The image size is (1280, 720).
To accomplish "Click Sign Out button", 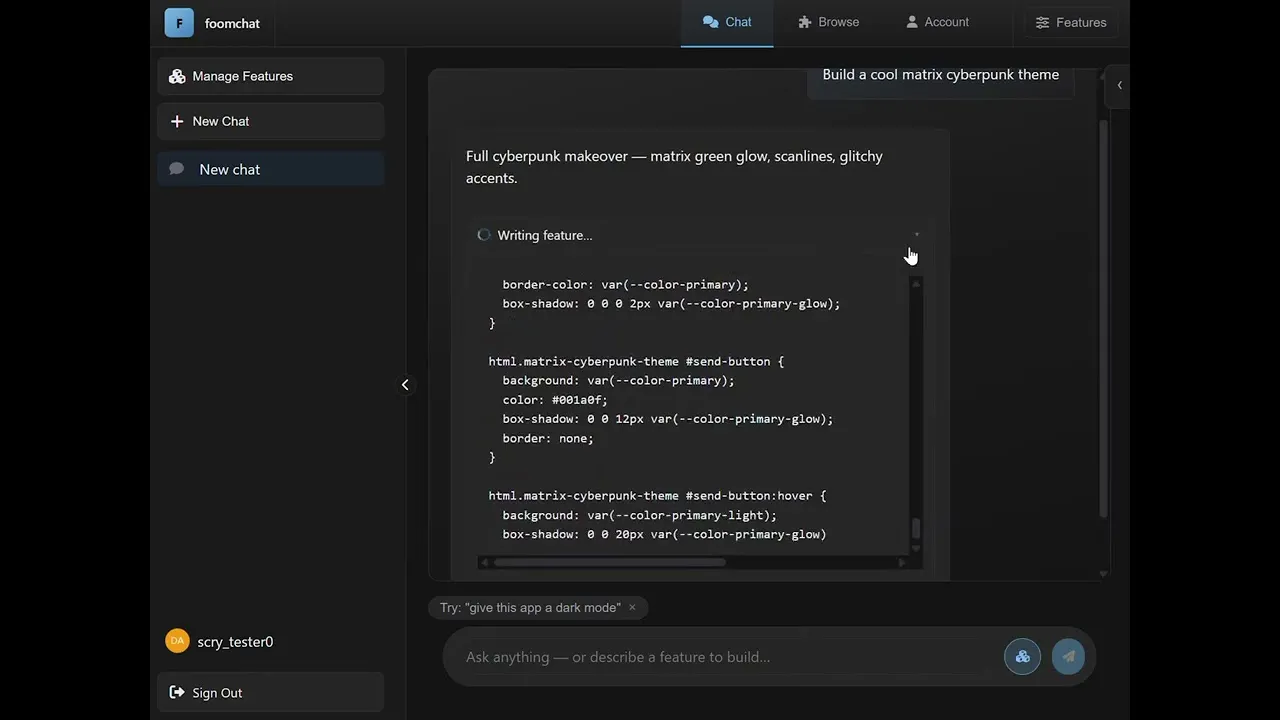I will (270, 692).
